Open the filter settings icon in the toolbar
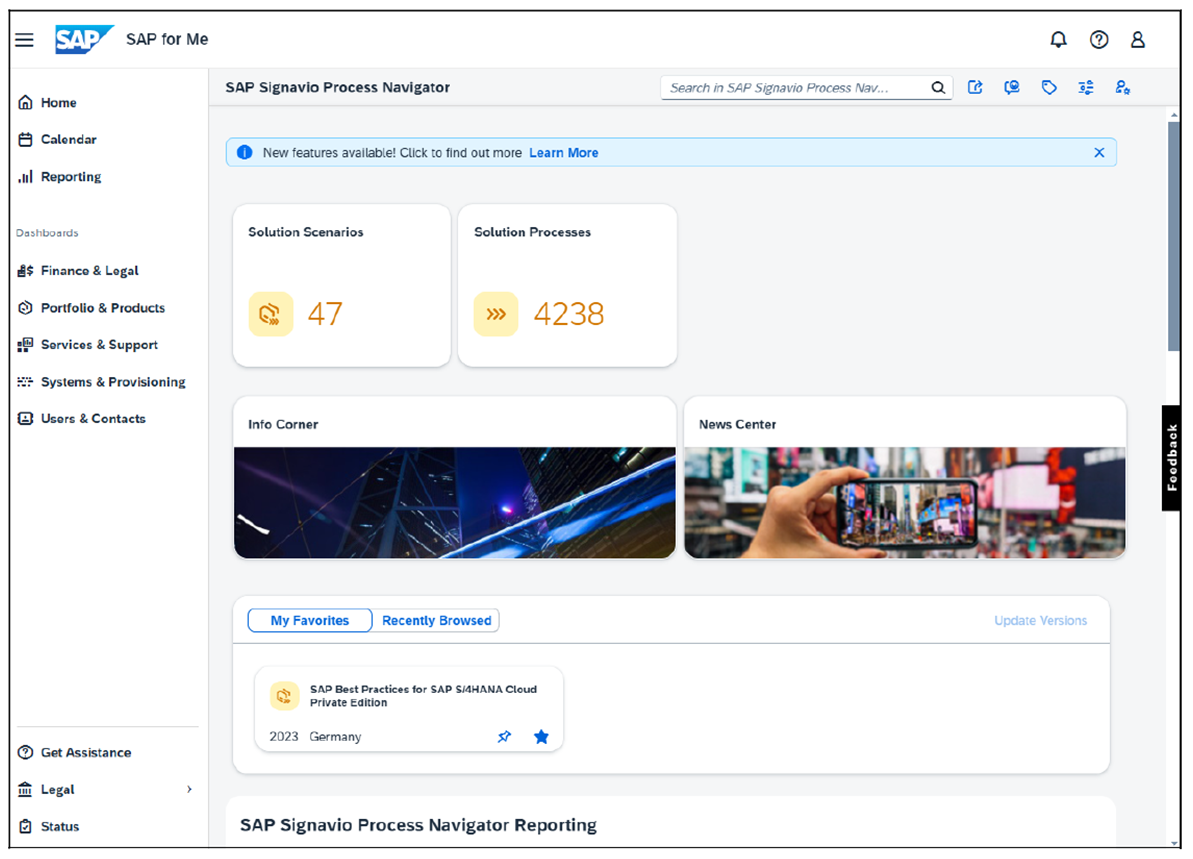Screen dimensions: 1193x859 1086,87
